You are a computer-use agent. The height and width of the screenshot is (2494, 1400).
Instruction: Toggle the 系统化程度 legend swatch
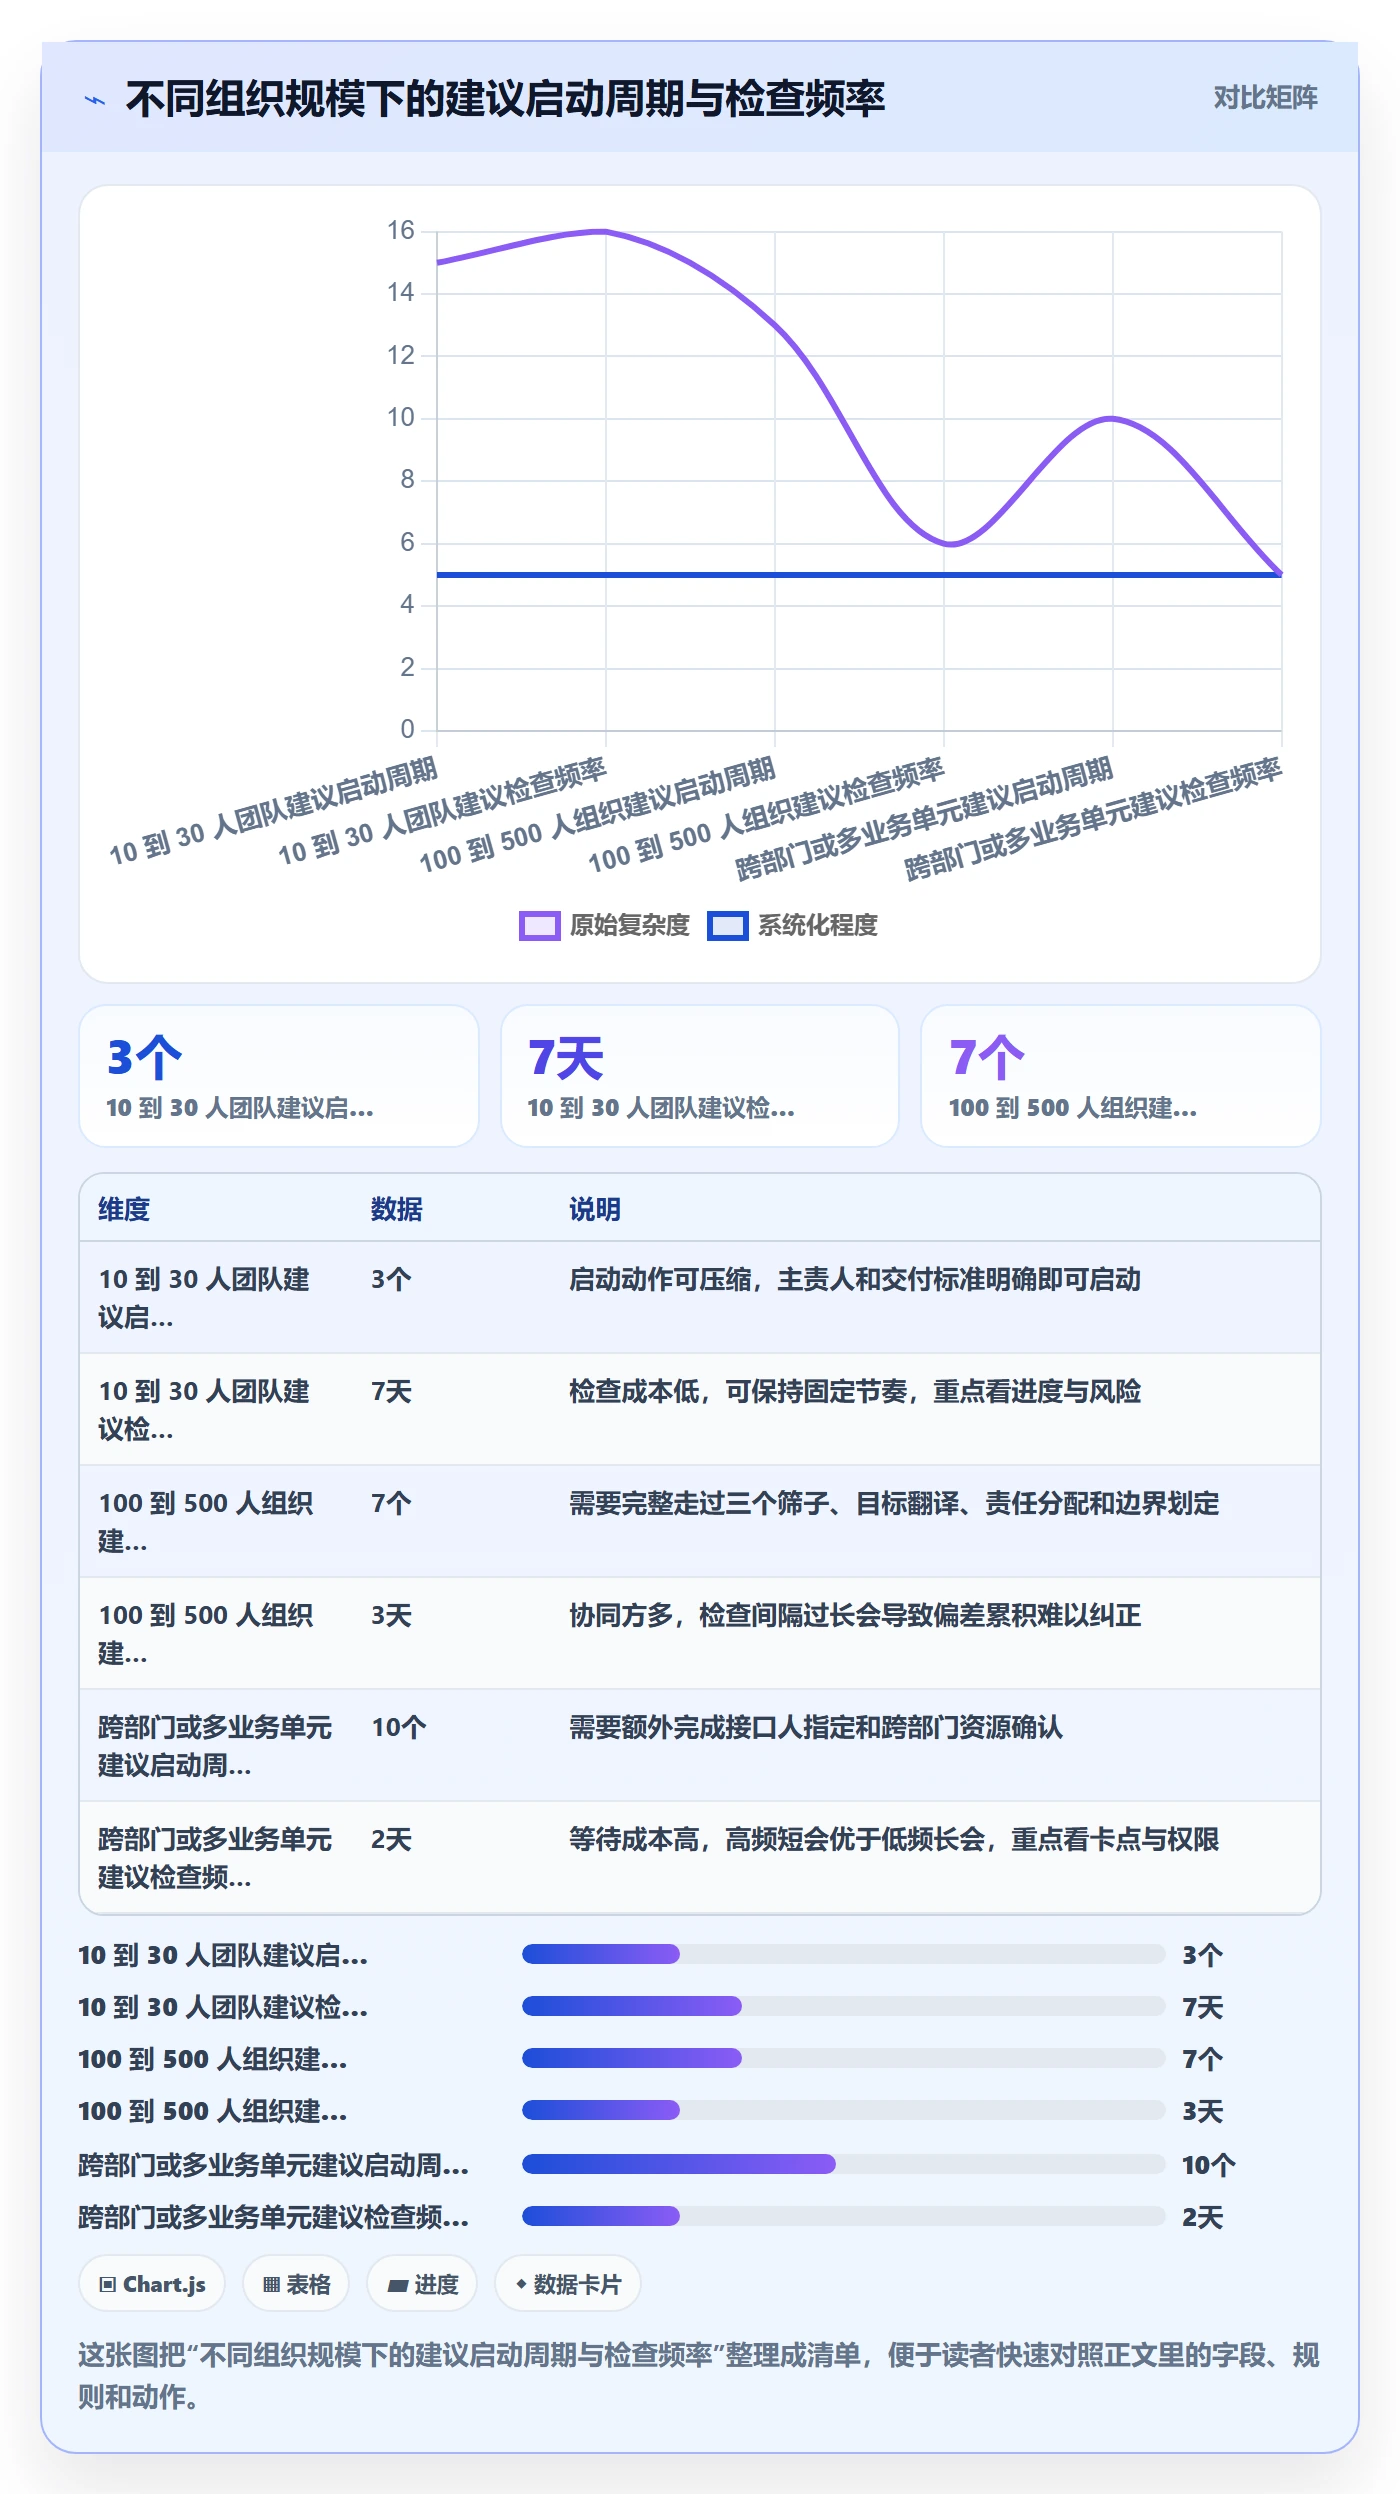pos(727,925)
